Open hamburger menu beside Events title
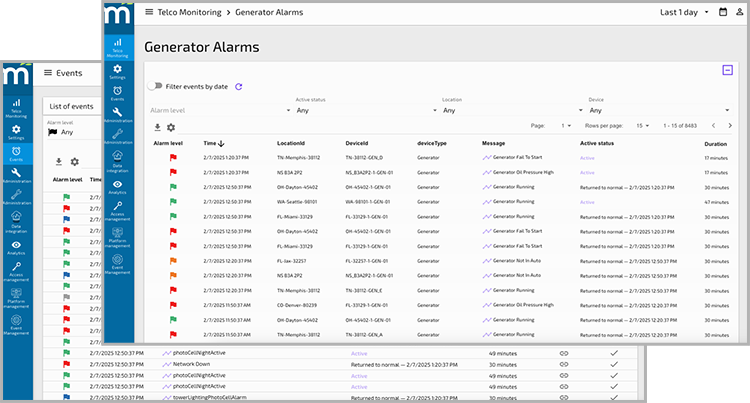This screenshot has width=750, height=403. click(48, 73)
